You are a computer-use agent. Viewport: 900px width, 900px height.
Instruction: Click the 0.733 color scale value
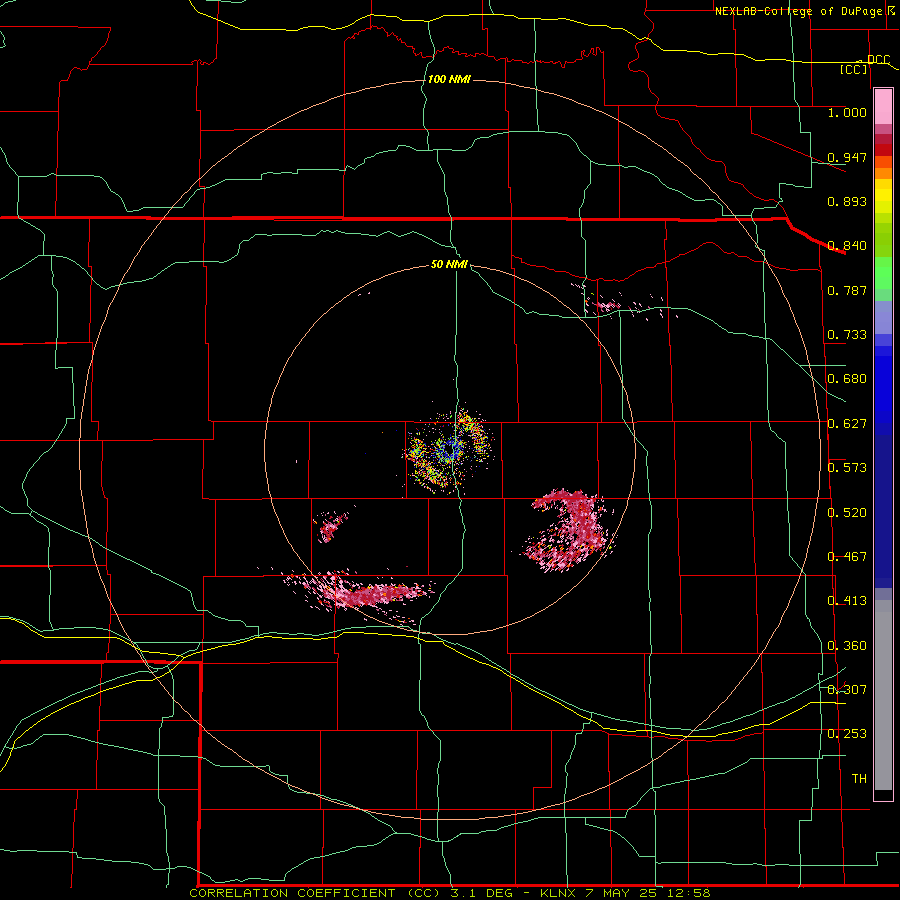tap(847, 335)
